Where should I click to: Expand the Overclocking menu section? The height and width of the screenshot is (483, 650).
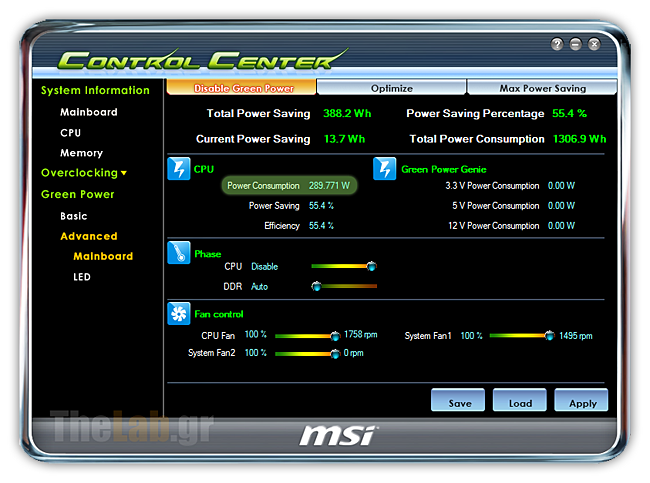pos(84,173)
